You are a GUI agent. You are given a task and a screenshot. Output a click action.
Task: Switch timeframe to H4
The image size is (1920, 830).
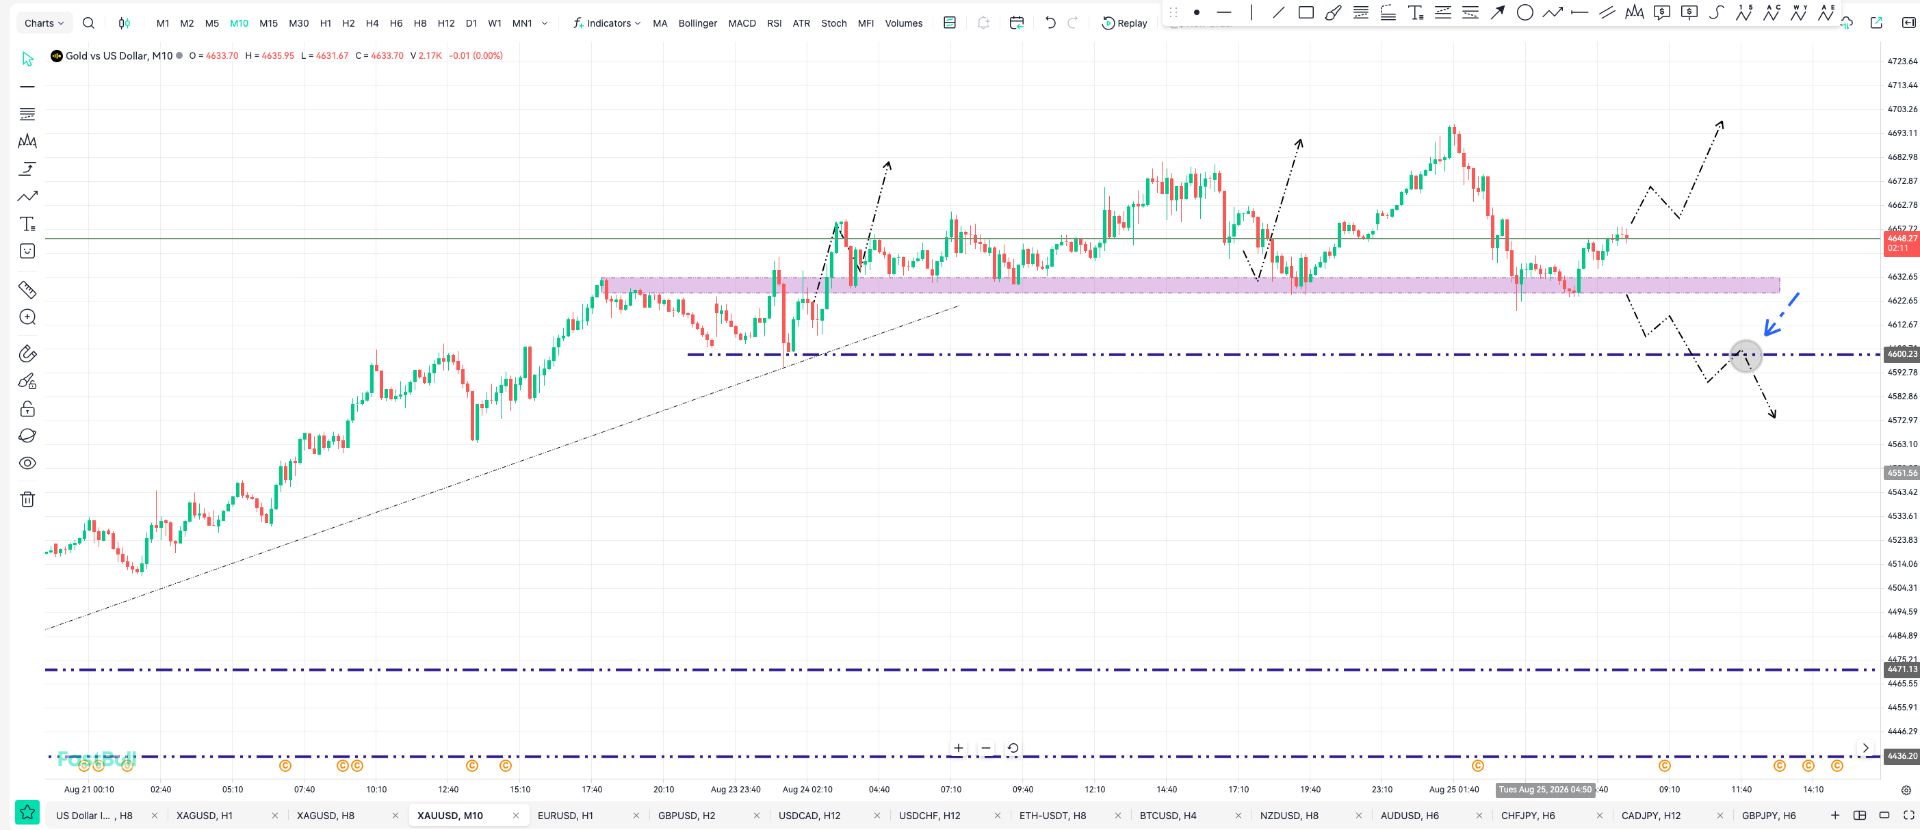[372, 23]
